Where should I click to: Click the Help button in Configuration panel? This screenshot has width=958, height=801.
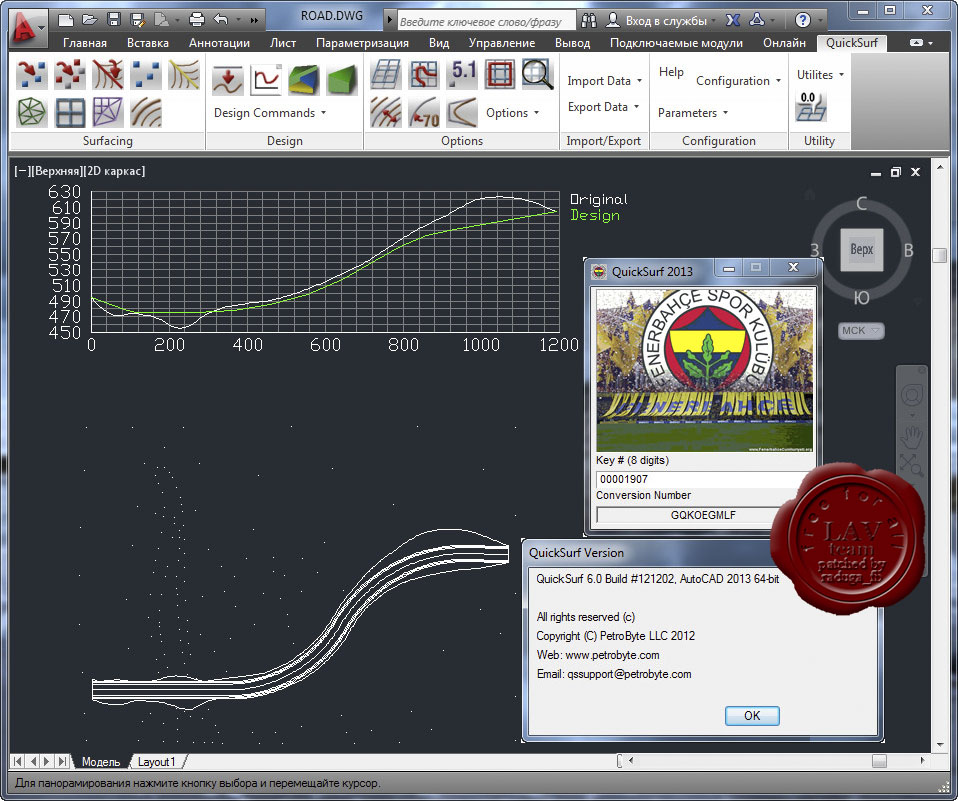[671, 72]
